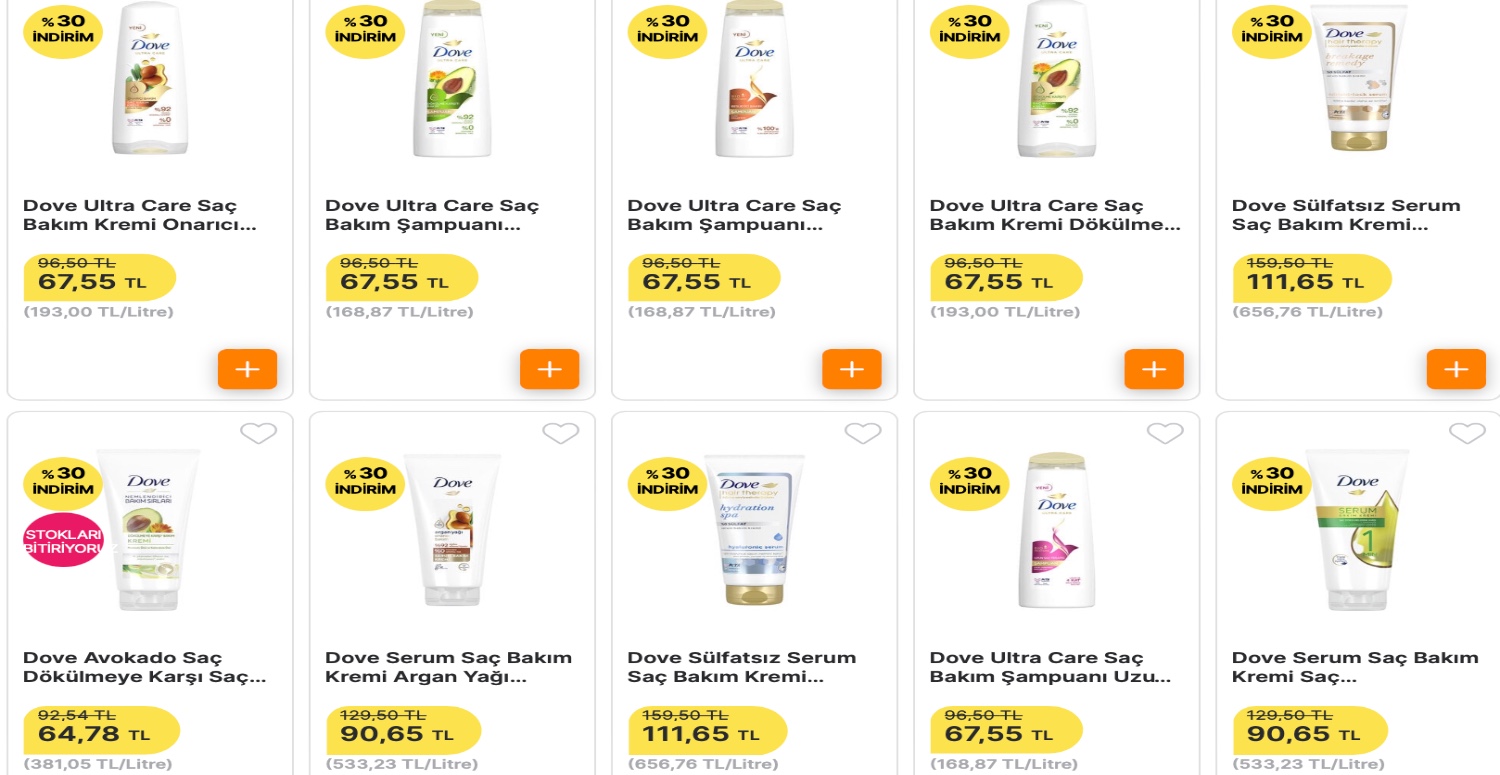Favorite the Dove Ultra Care Şampuanı Uzun product
1500x775 pixels.
click(x=1165, y=433)
